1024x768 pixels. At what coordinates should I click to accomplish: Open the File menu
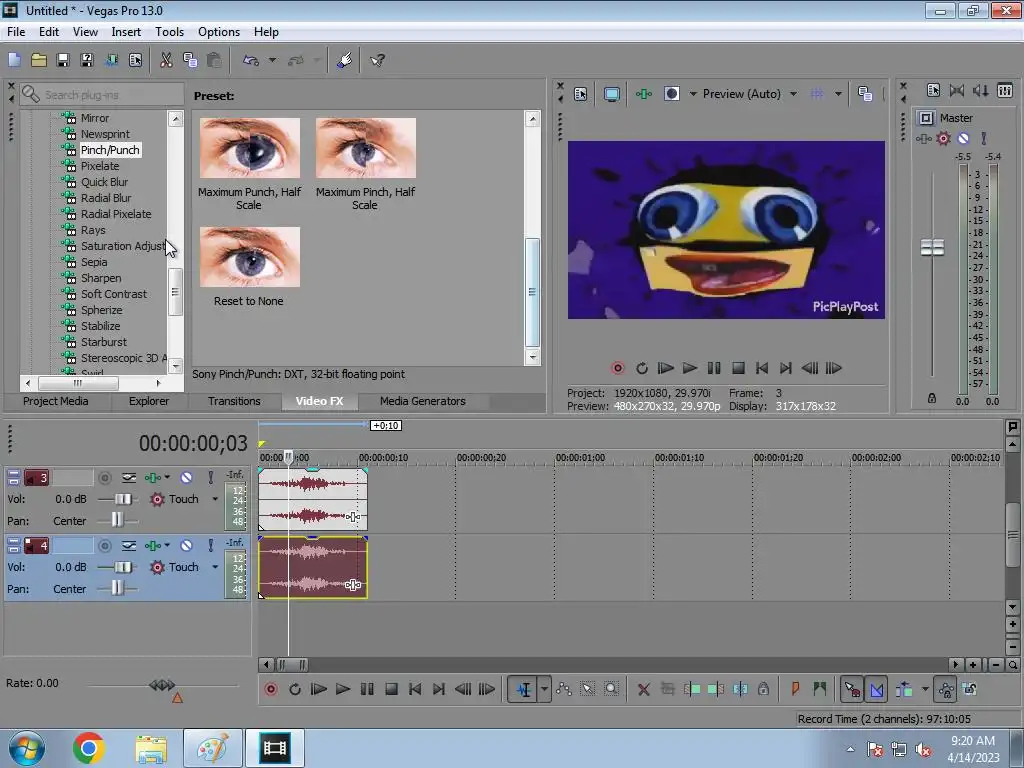point(16,32)
